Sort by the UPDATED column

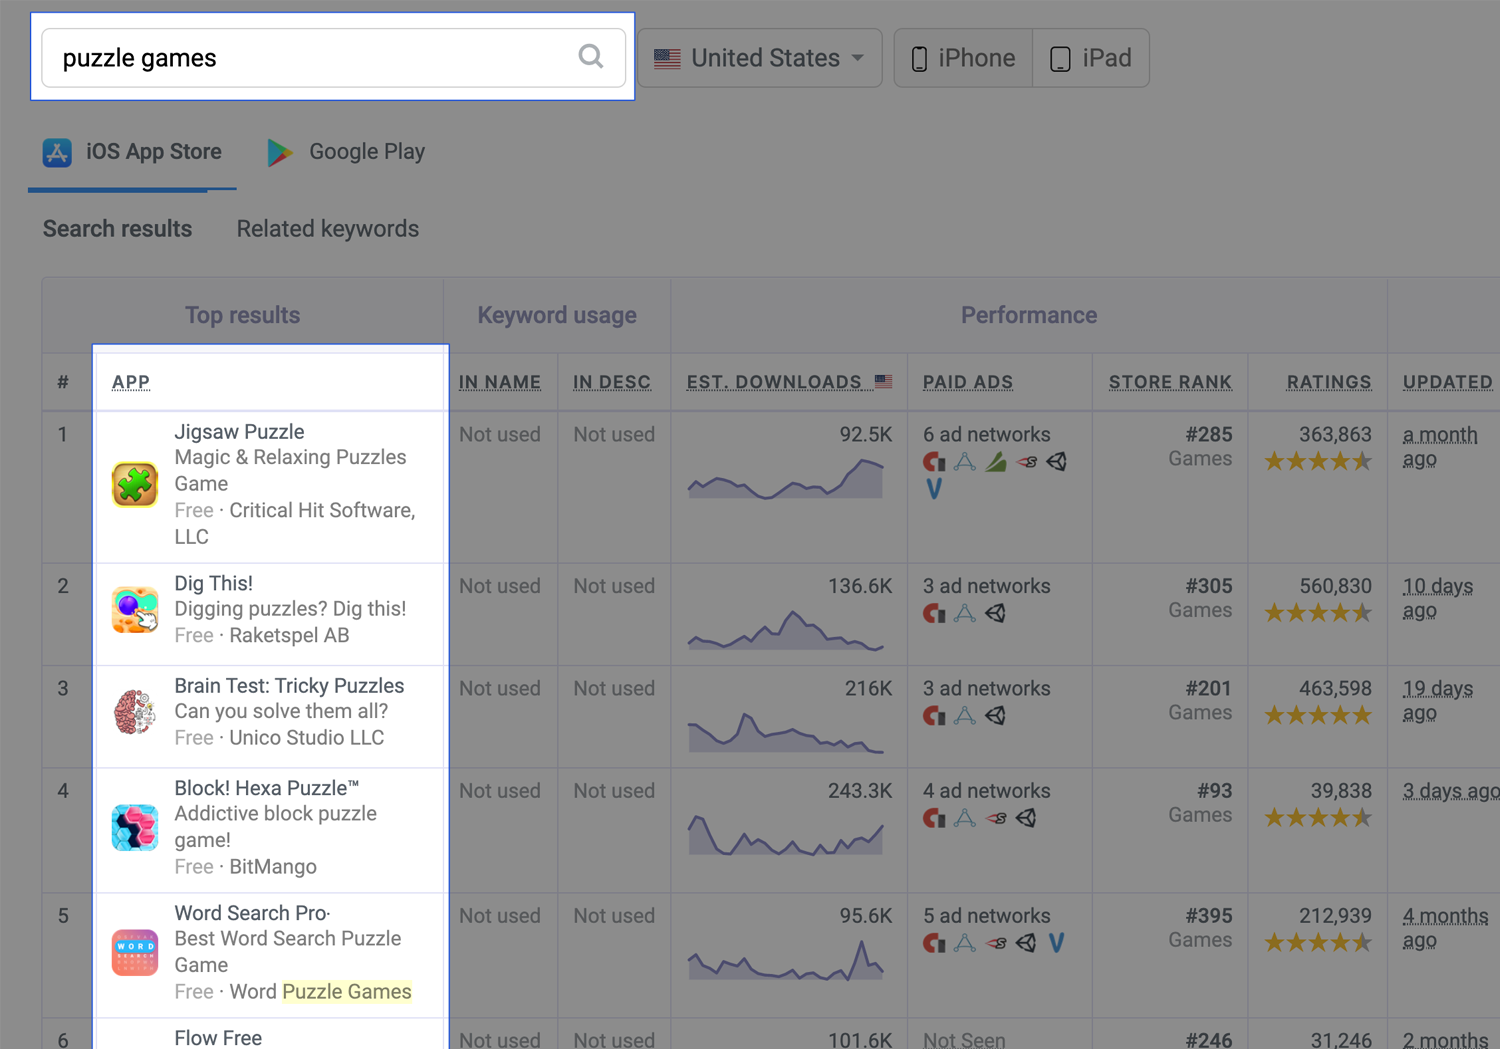tap(1447, 382)
